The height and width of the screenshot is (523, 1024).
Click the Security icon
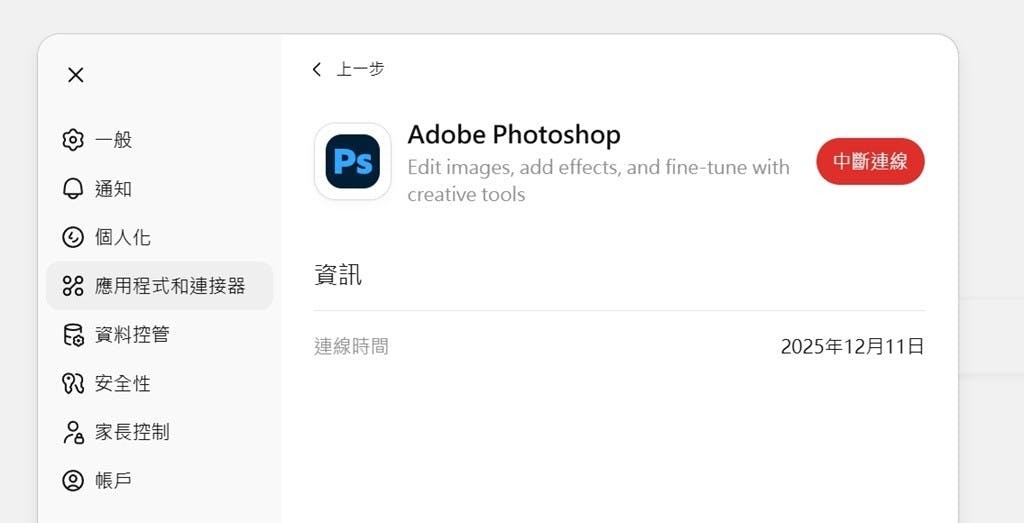tap(73, 383)
